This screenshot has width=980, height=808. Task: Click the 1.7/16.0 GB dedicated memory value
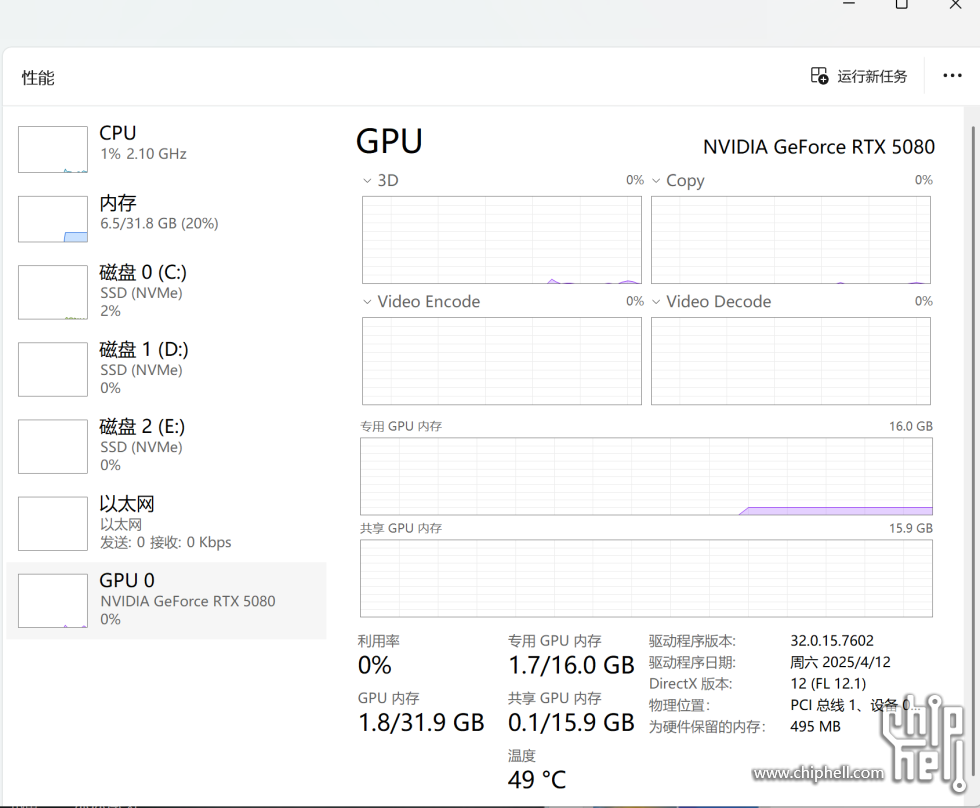click(x=571, y=666)
